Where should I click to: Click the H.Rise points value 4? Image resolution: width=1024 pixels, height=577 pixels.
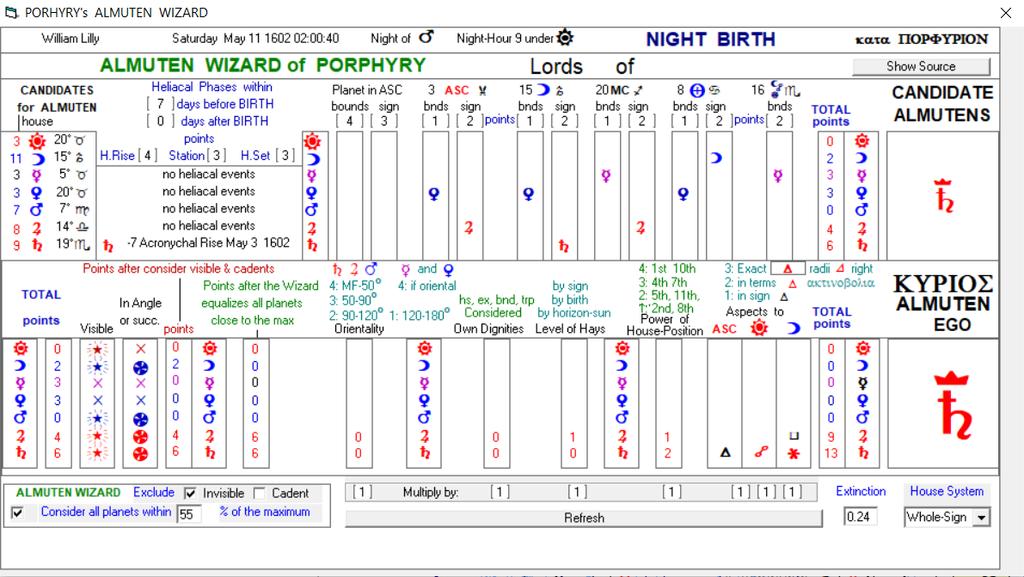click(148, 155)
